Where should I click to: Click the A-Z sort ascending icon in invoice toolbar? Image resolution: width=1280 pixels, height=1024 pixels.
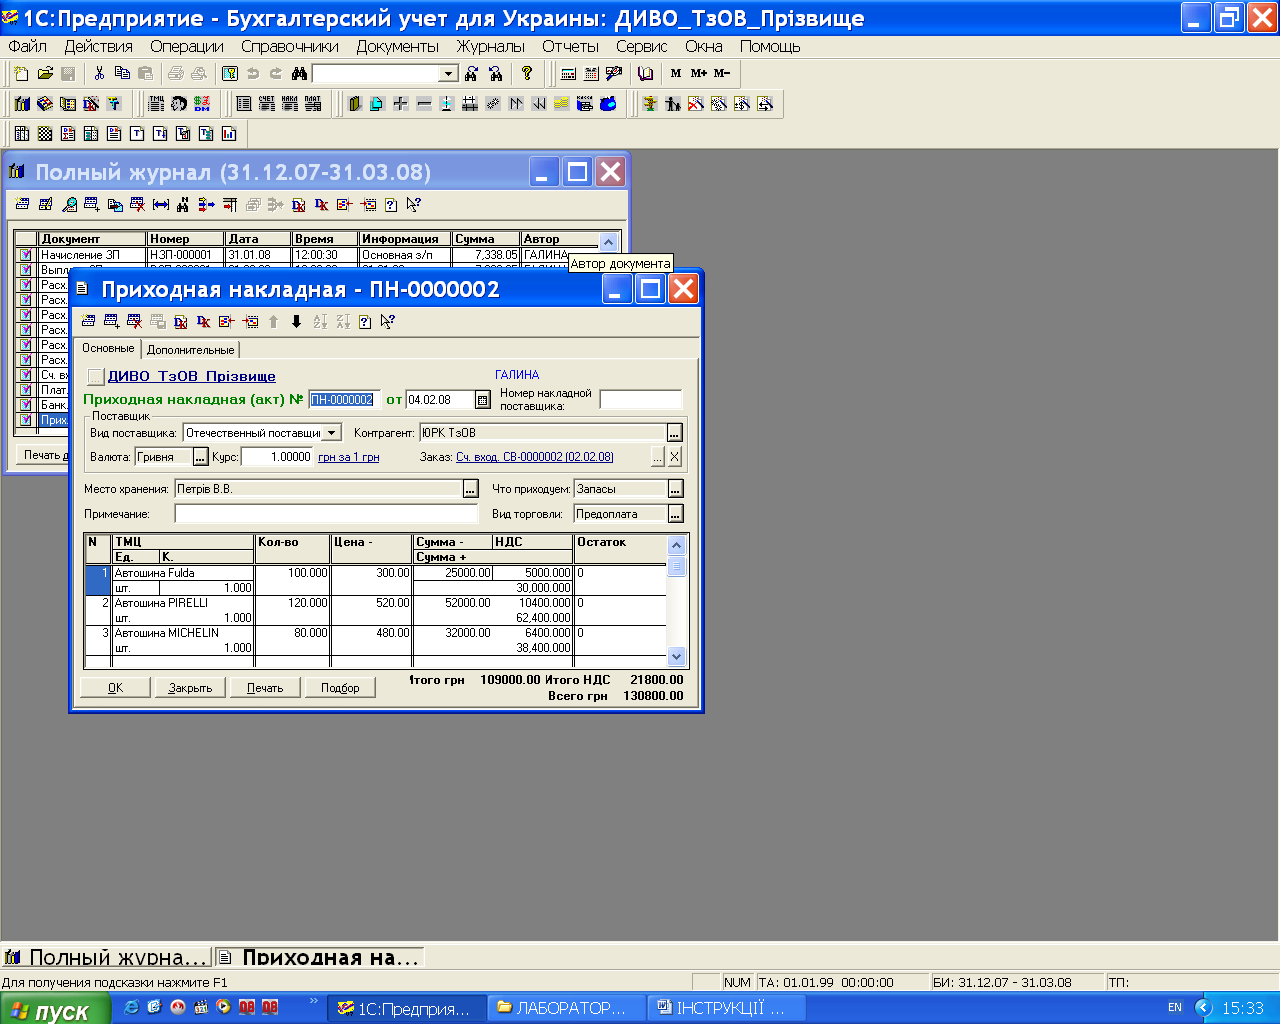(x=320, y=321)
